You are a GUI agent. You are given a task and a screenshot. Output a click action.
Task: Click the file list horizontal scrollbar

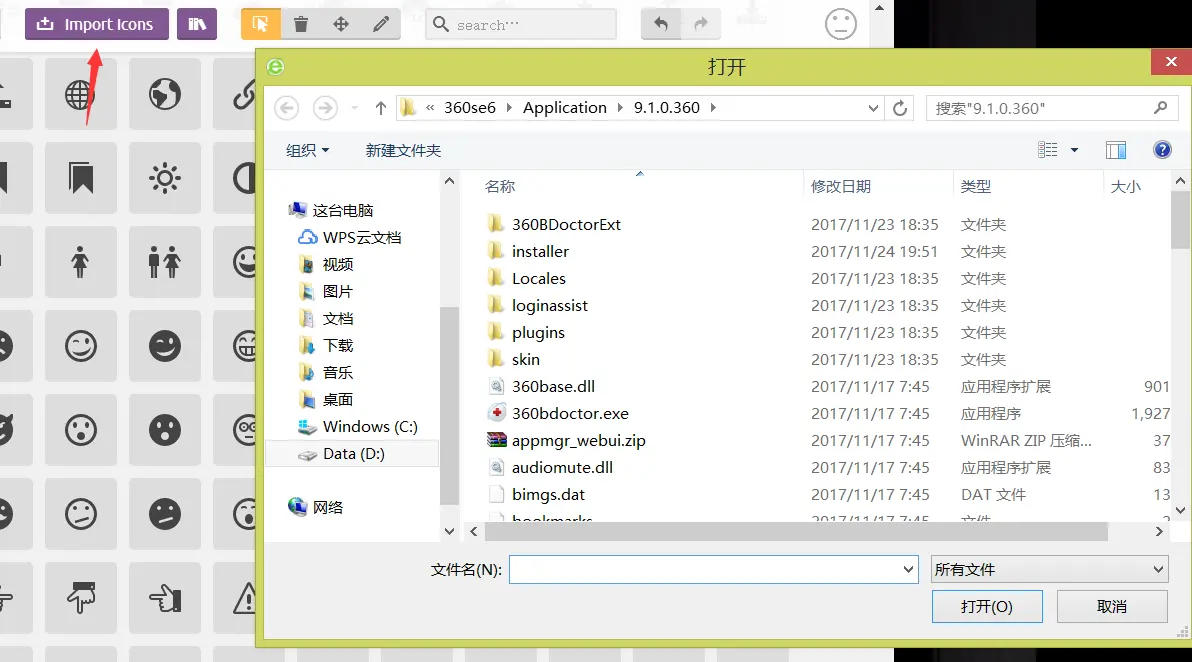click(x=796, y=531)
